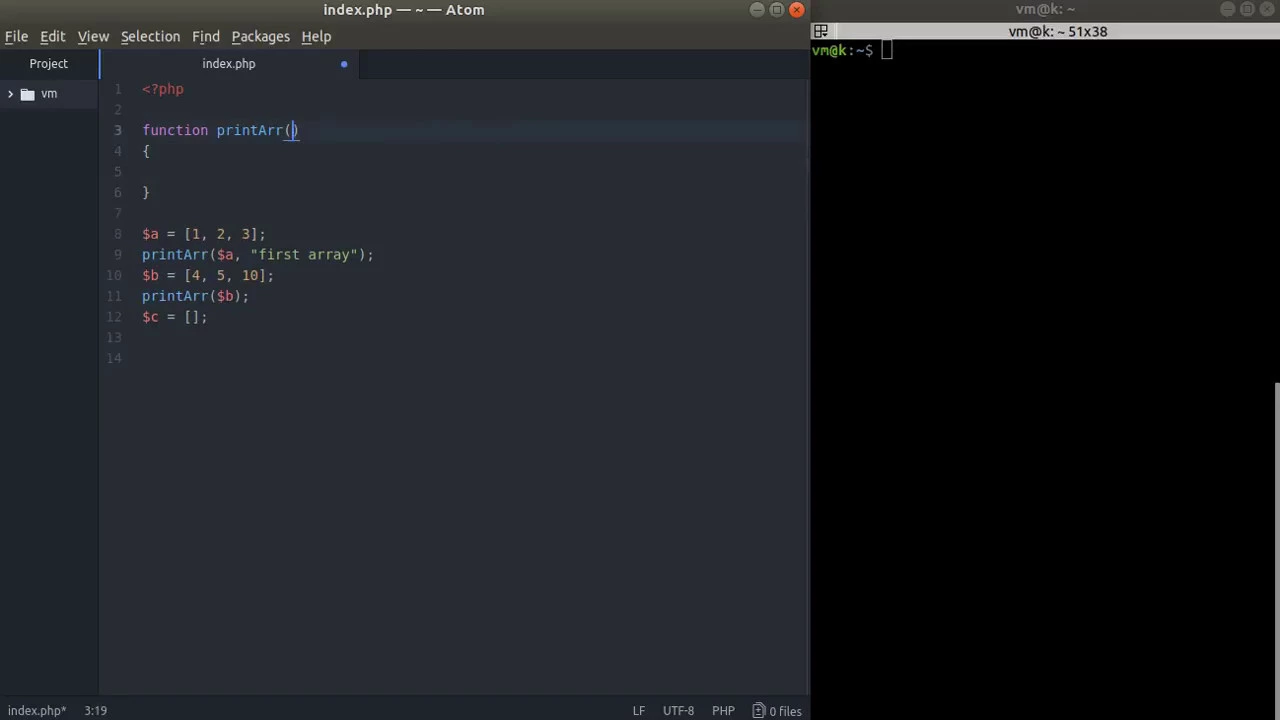Click the line with $a = [1, 2, 3];
Viewport: 1280px width, 720px height.
[204, 234]
